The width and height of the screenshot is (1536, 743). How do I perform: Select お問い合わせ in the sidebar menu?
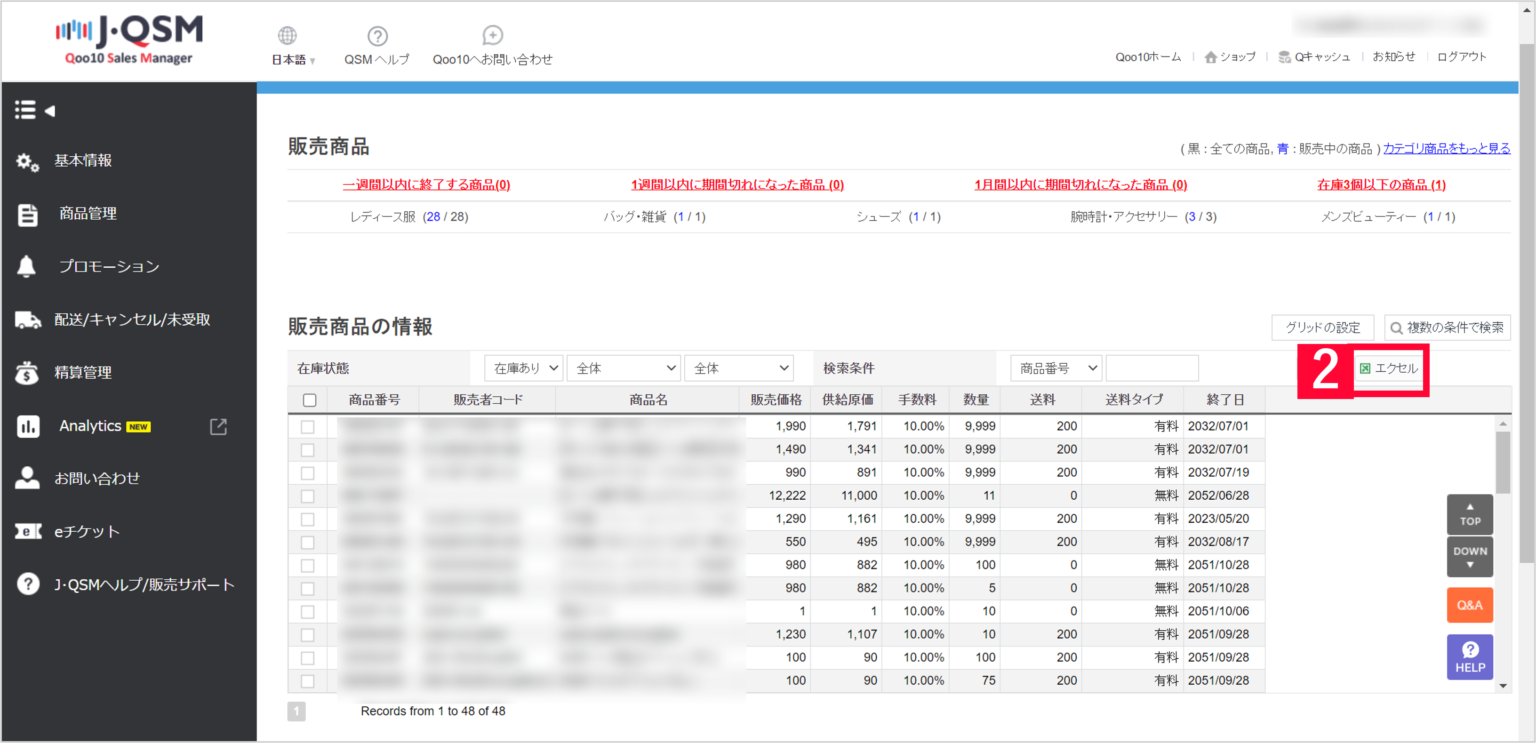[99, 478]
